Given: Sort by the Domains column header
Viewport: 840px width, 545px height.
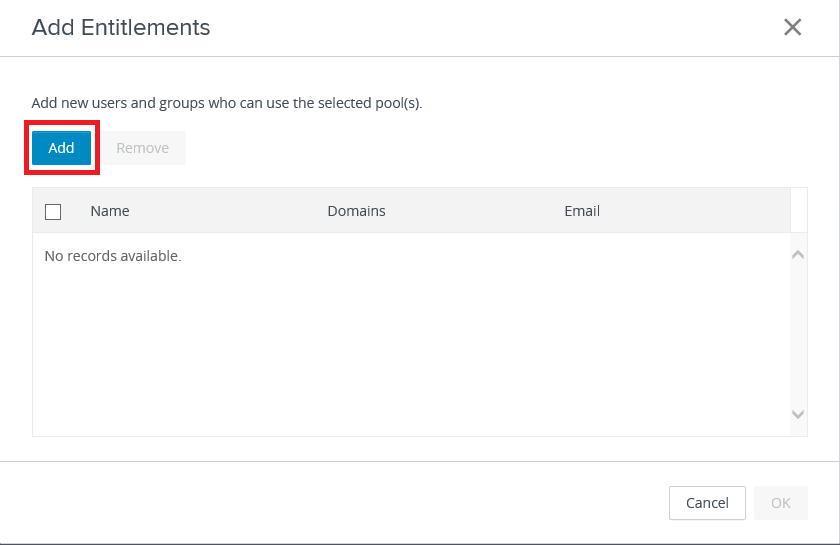Looking at the screenshot, I should click(x=356, y=211).
